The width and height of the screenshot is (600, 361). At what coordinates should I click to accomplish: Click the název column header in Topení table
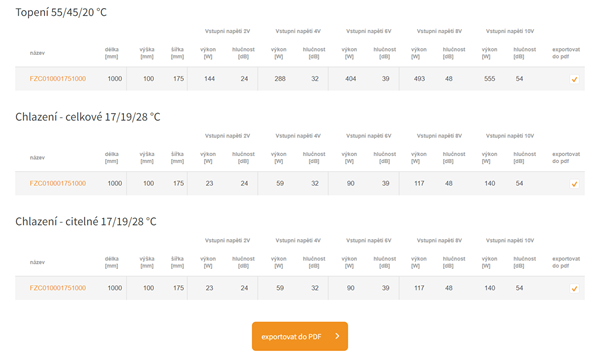pyautogui.click(x=37, y=53)
